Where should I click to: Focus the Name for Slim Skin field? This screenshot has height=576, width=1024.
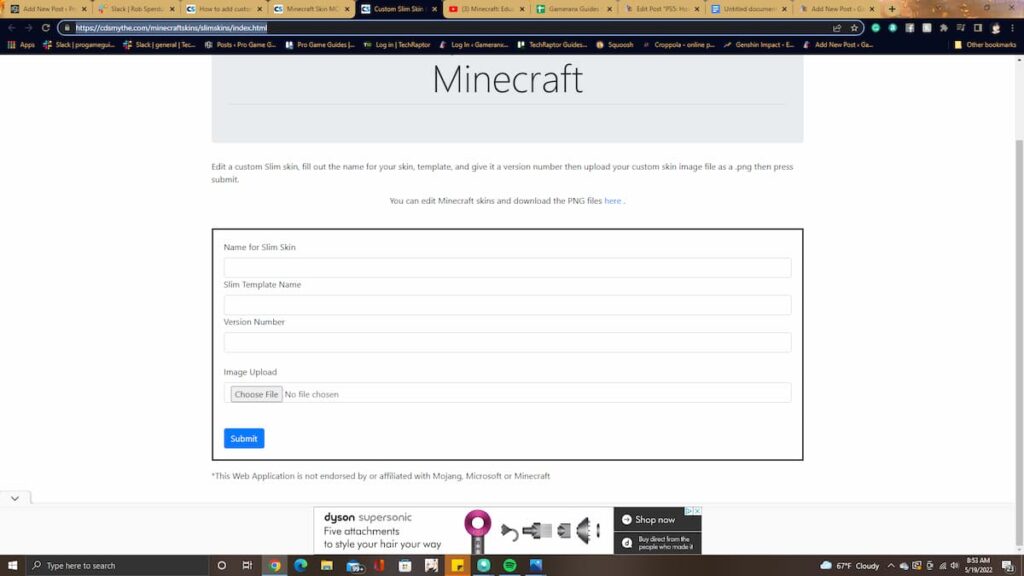coord(507,268)
